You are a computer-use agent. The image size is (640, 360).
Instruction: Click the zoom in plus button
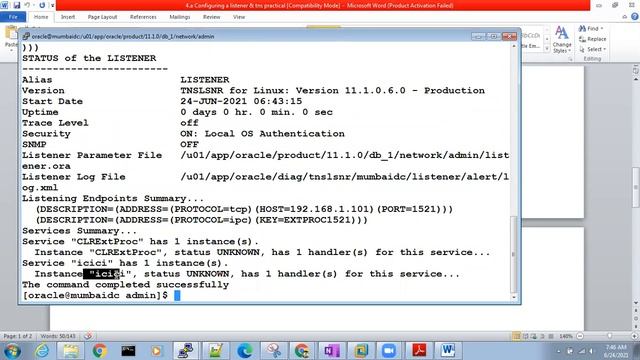(x=634, y=336)
